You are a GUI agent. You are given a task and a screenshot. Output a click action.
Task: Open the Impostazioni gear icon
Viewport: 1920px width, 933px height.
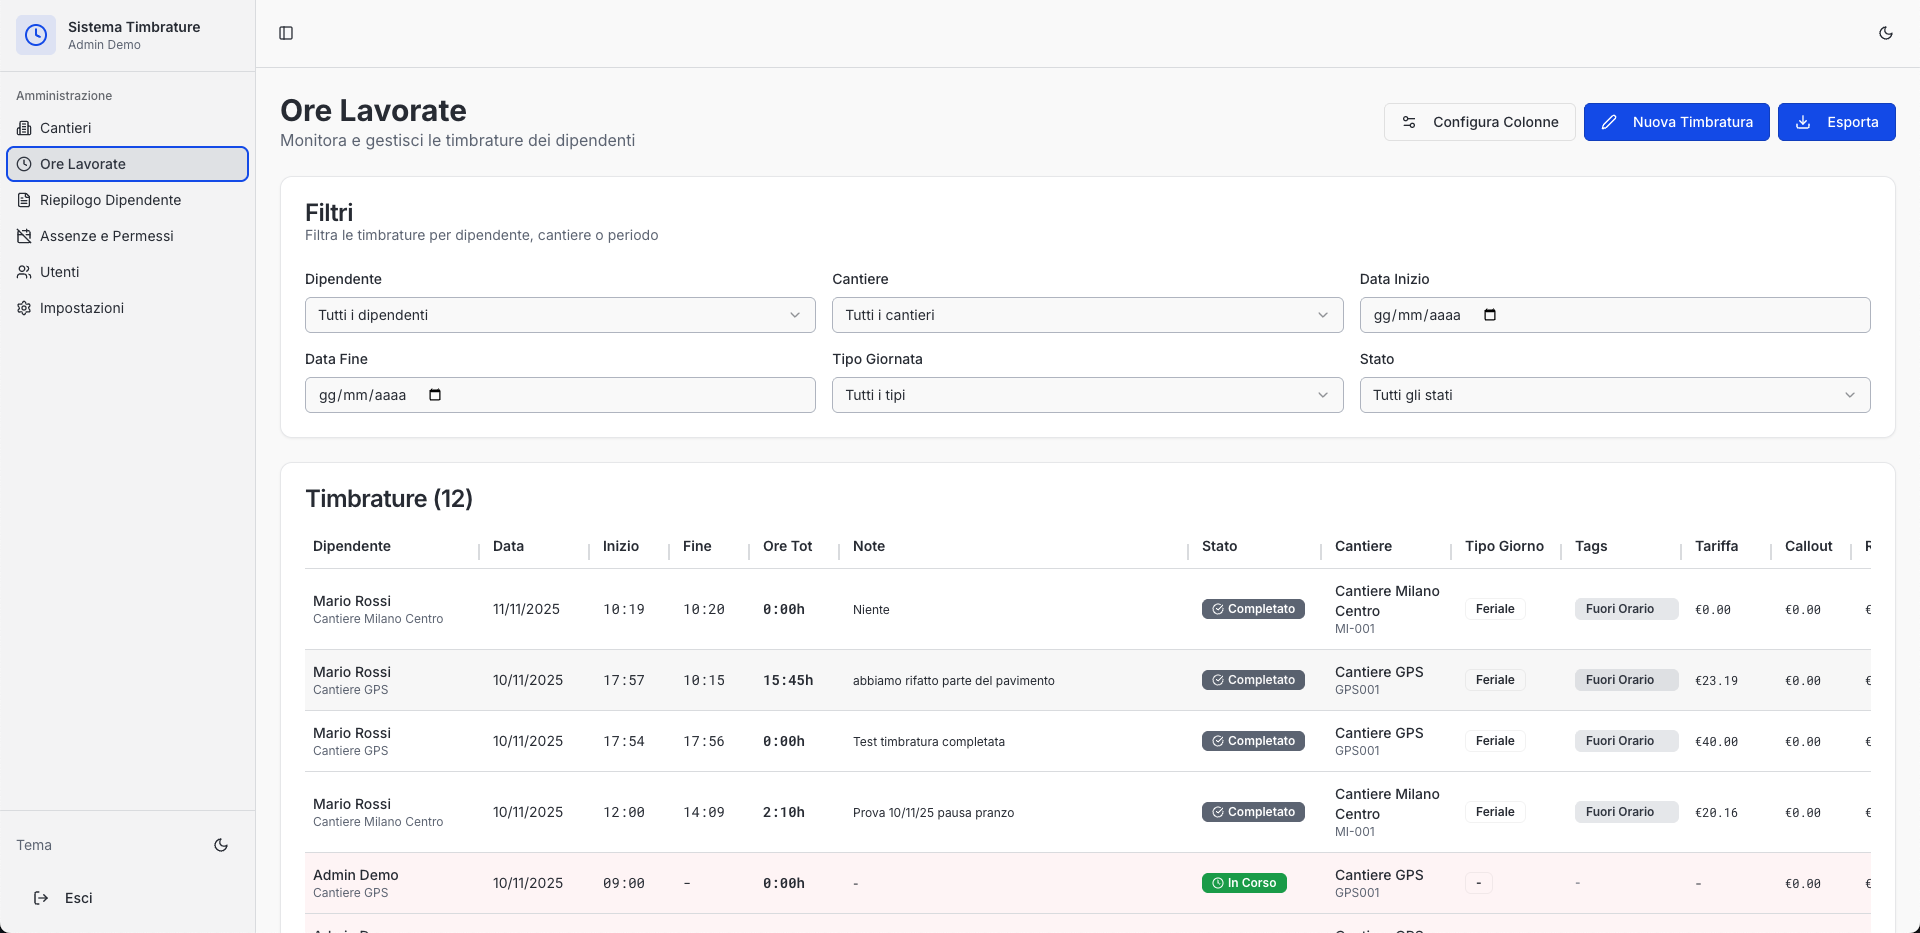[23, 308]
